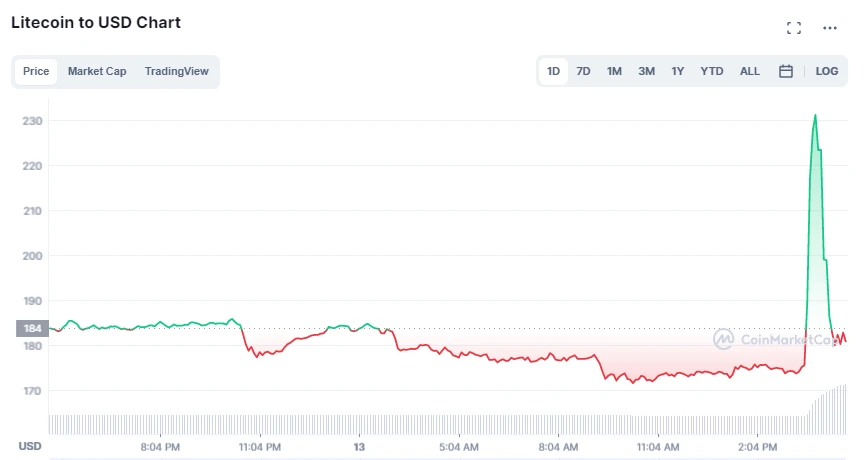Select the 1D time range
The image size is (865, 460).
[x=553, y=71]
